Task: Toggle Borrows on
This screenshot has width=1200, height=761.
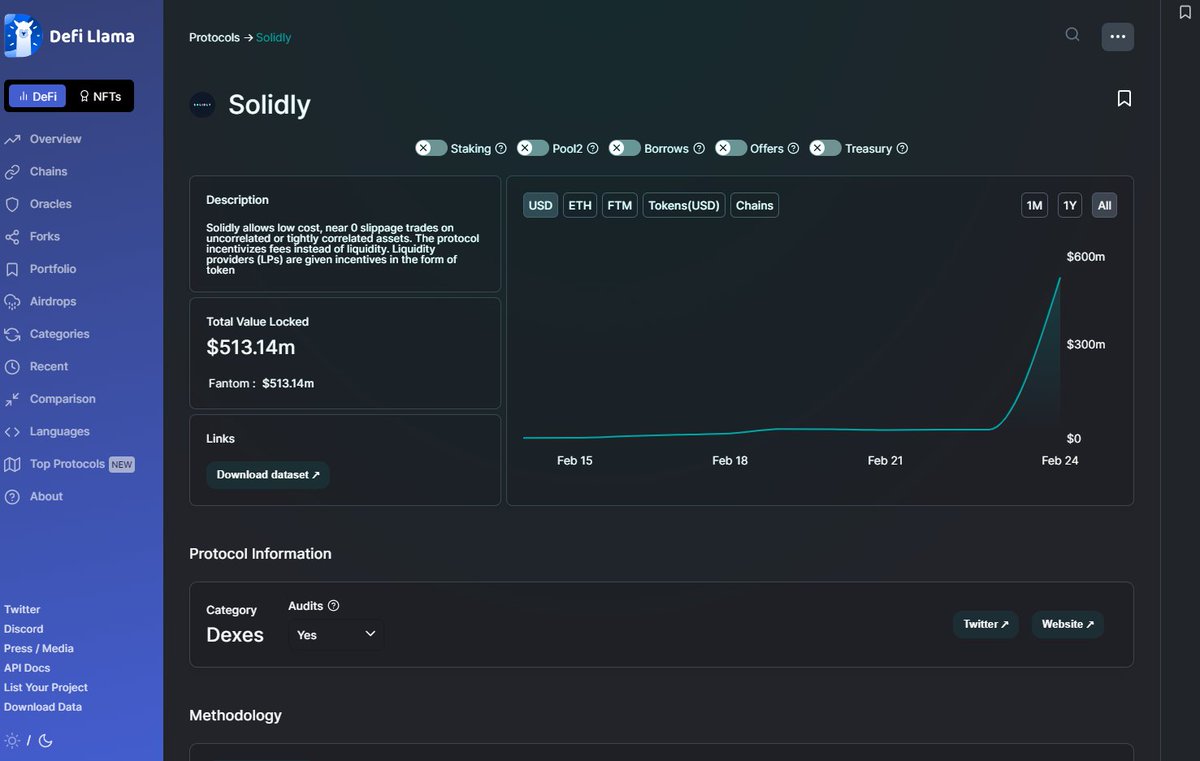Action: coord(624,147)
